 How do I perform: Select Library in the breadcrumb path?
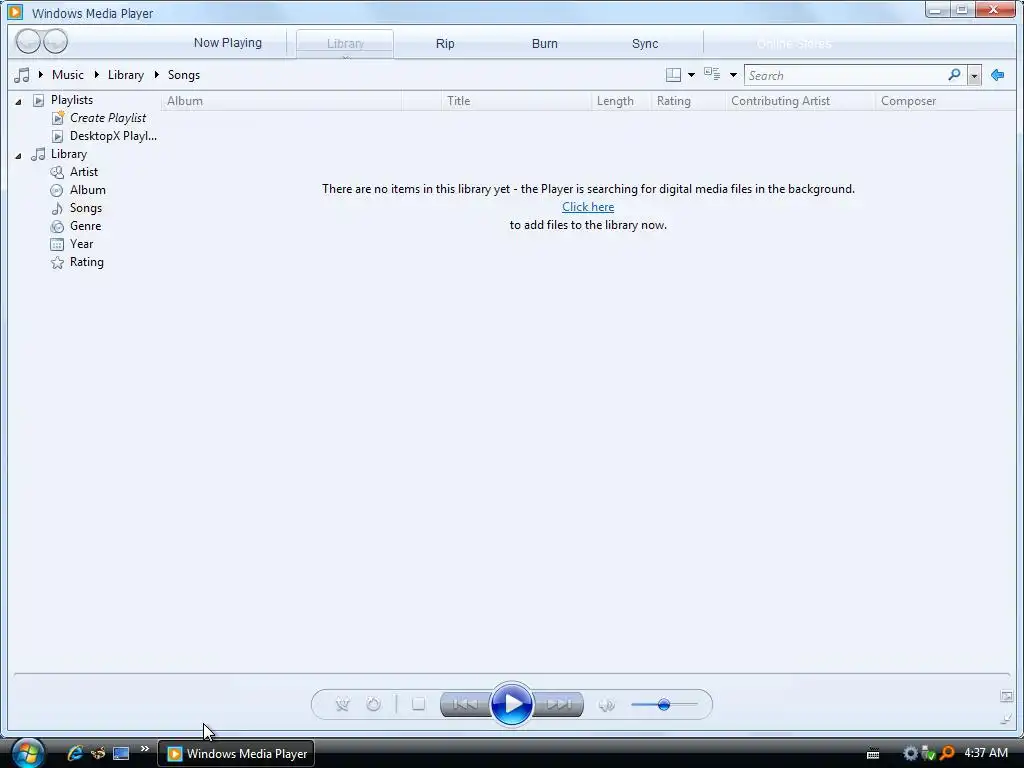[x=126, y=75]
